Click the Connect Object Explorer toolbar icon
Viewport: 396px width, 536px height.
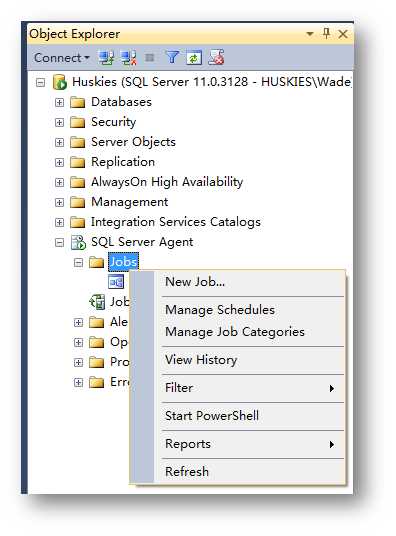106,58
